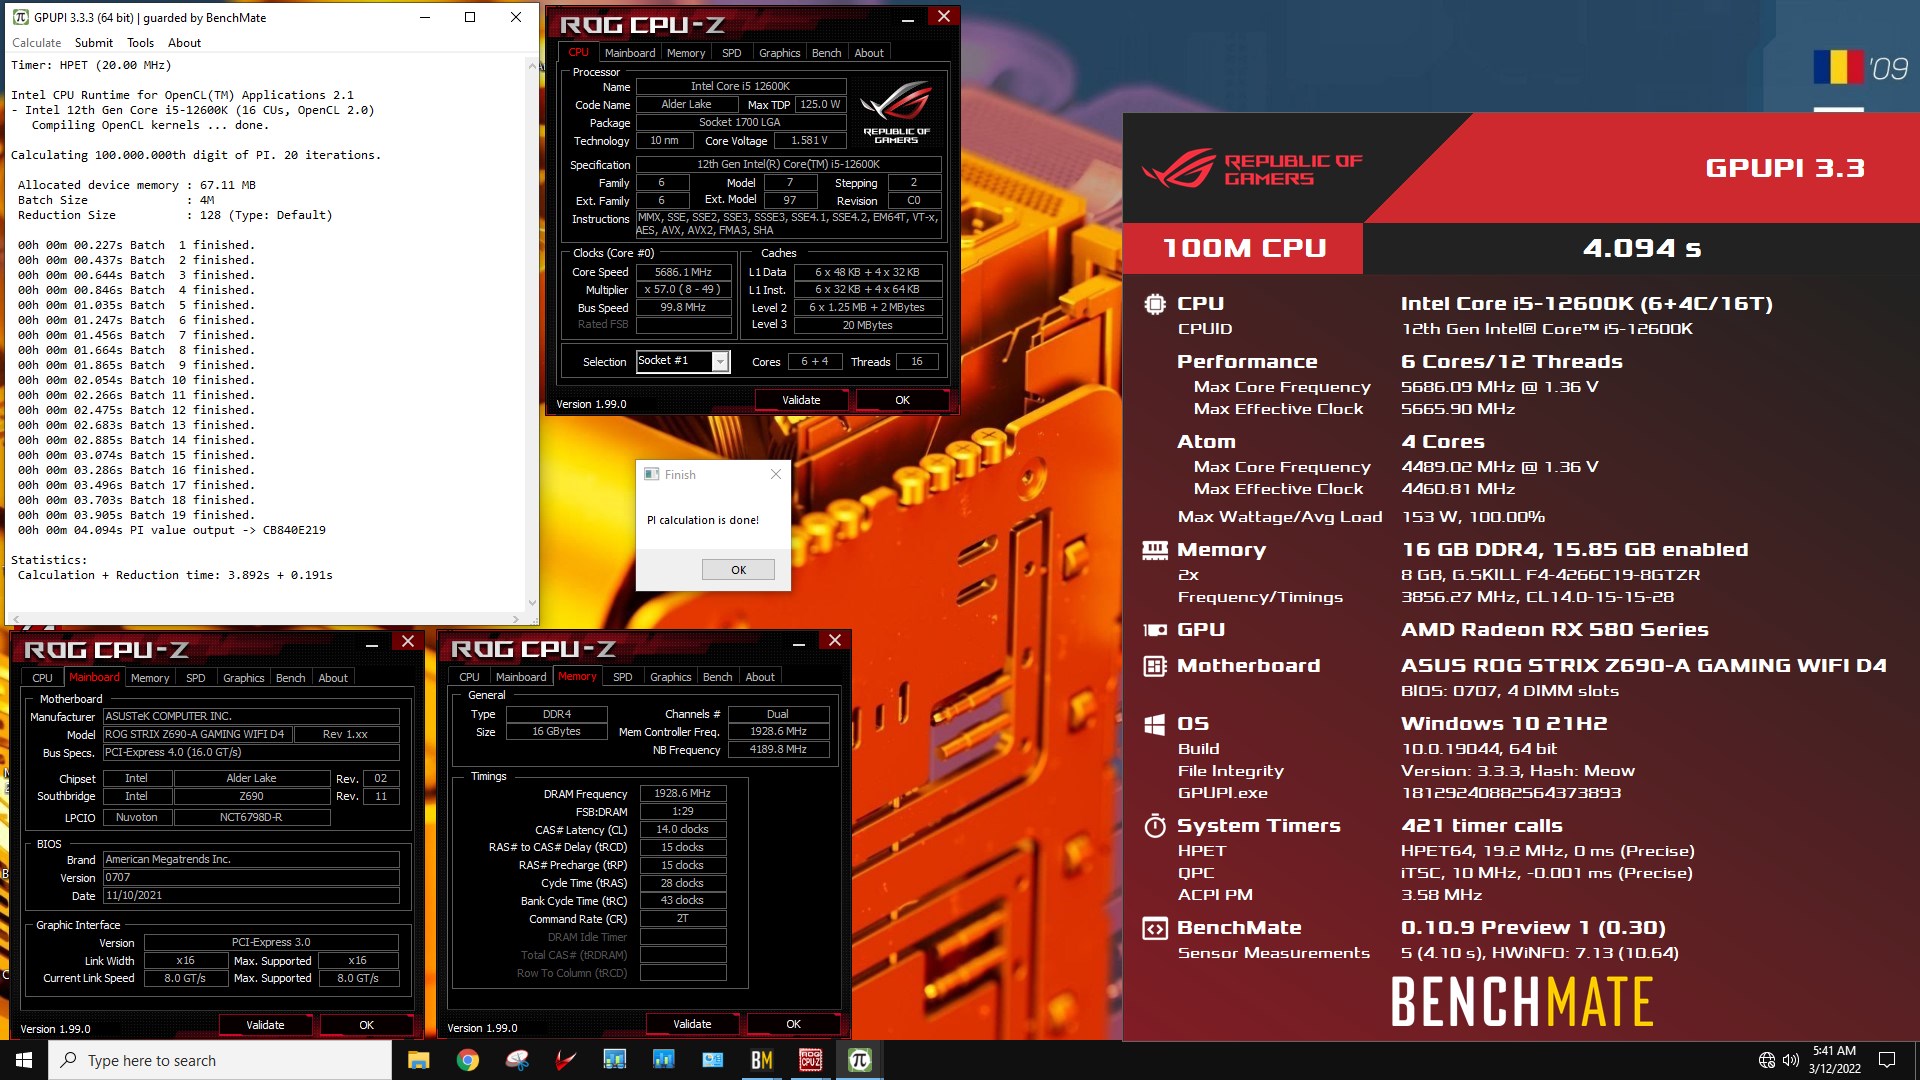Image resolution: width=1920 pixels, height=1080 pixels.
Task: Open the Snipping Tool taskbar icon
Action: point(516,1060)
